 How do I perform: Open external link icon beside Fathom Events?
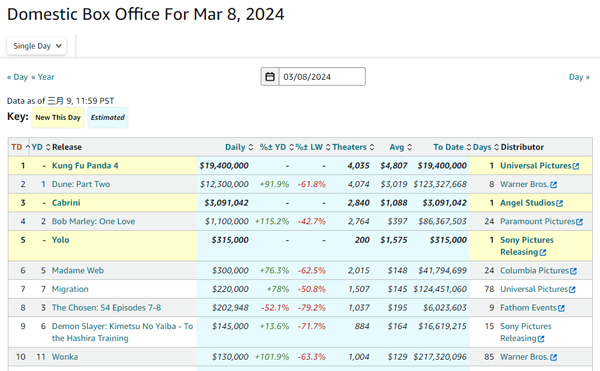click(561, 308)
